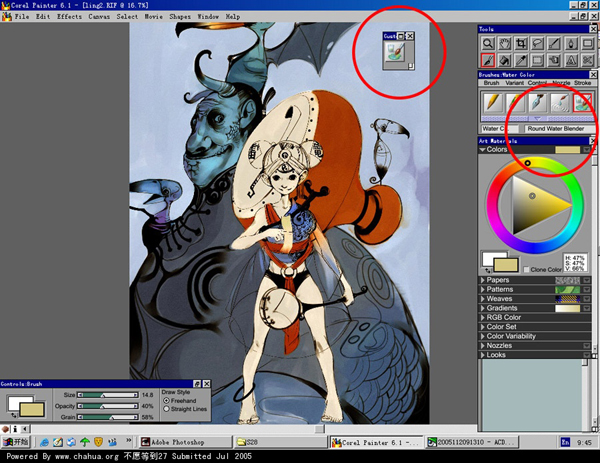
Task: Click the Size slider track
Action: click(x=108, y=395)
